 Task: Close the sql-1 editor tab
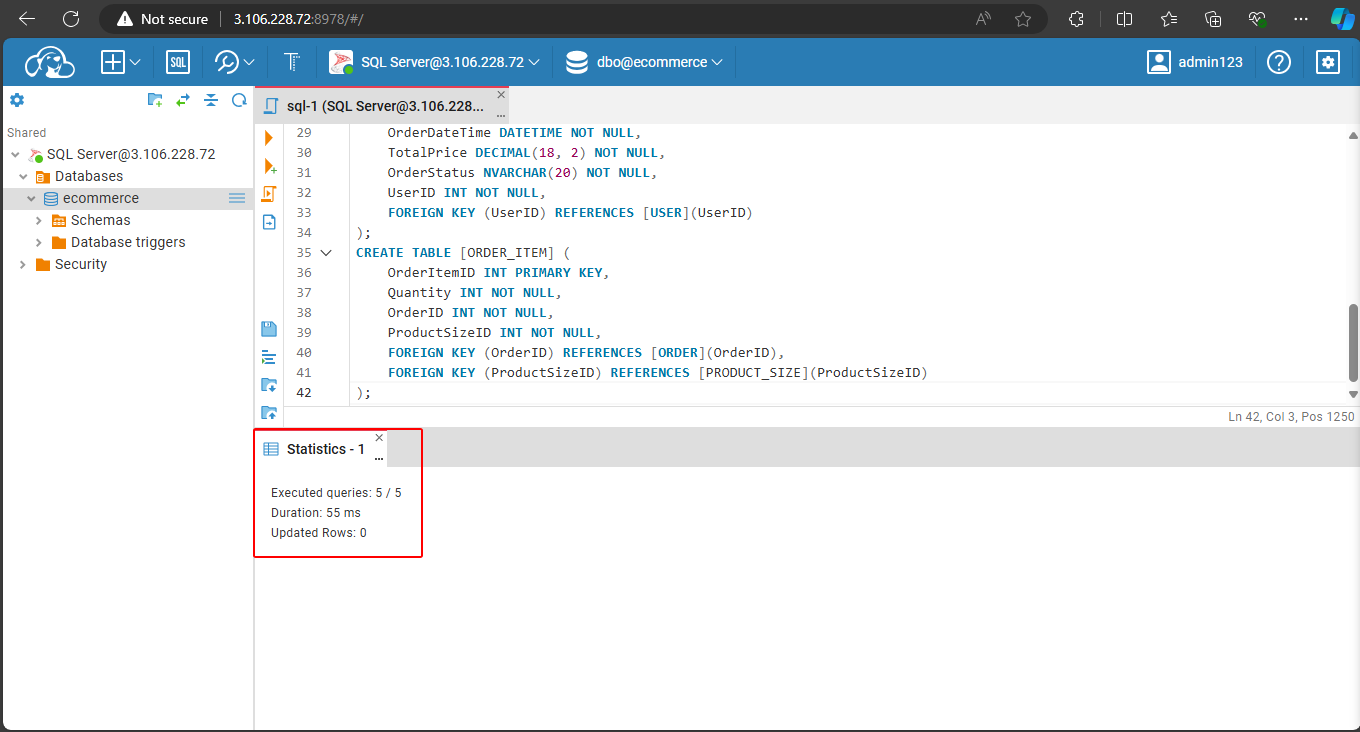click(502, 95)
